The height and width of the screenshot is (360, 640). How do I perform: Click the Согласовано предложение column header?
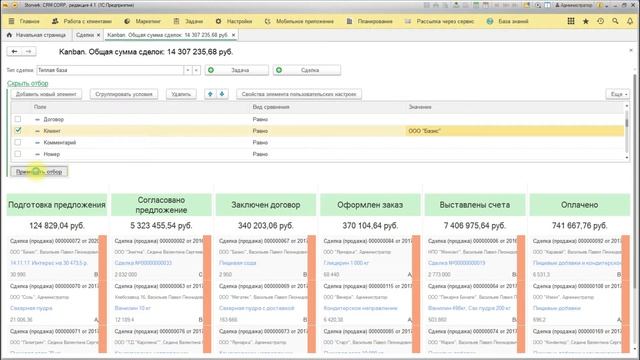[x=161, y=205]
